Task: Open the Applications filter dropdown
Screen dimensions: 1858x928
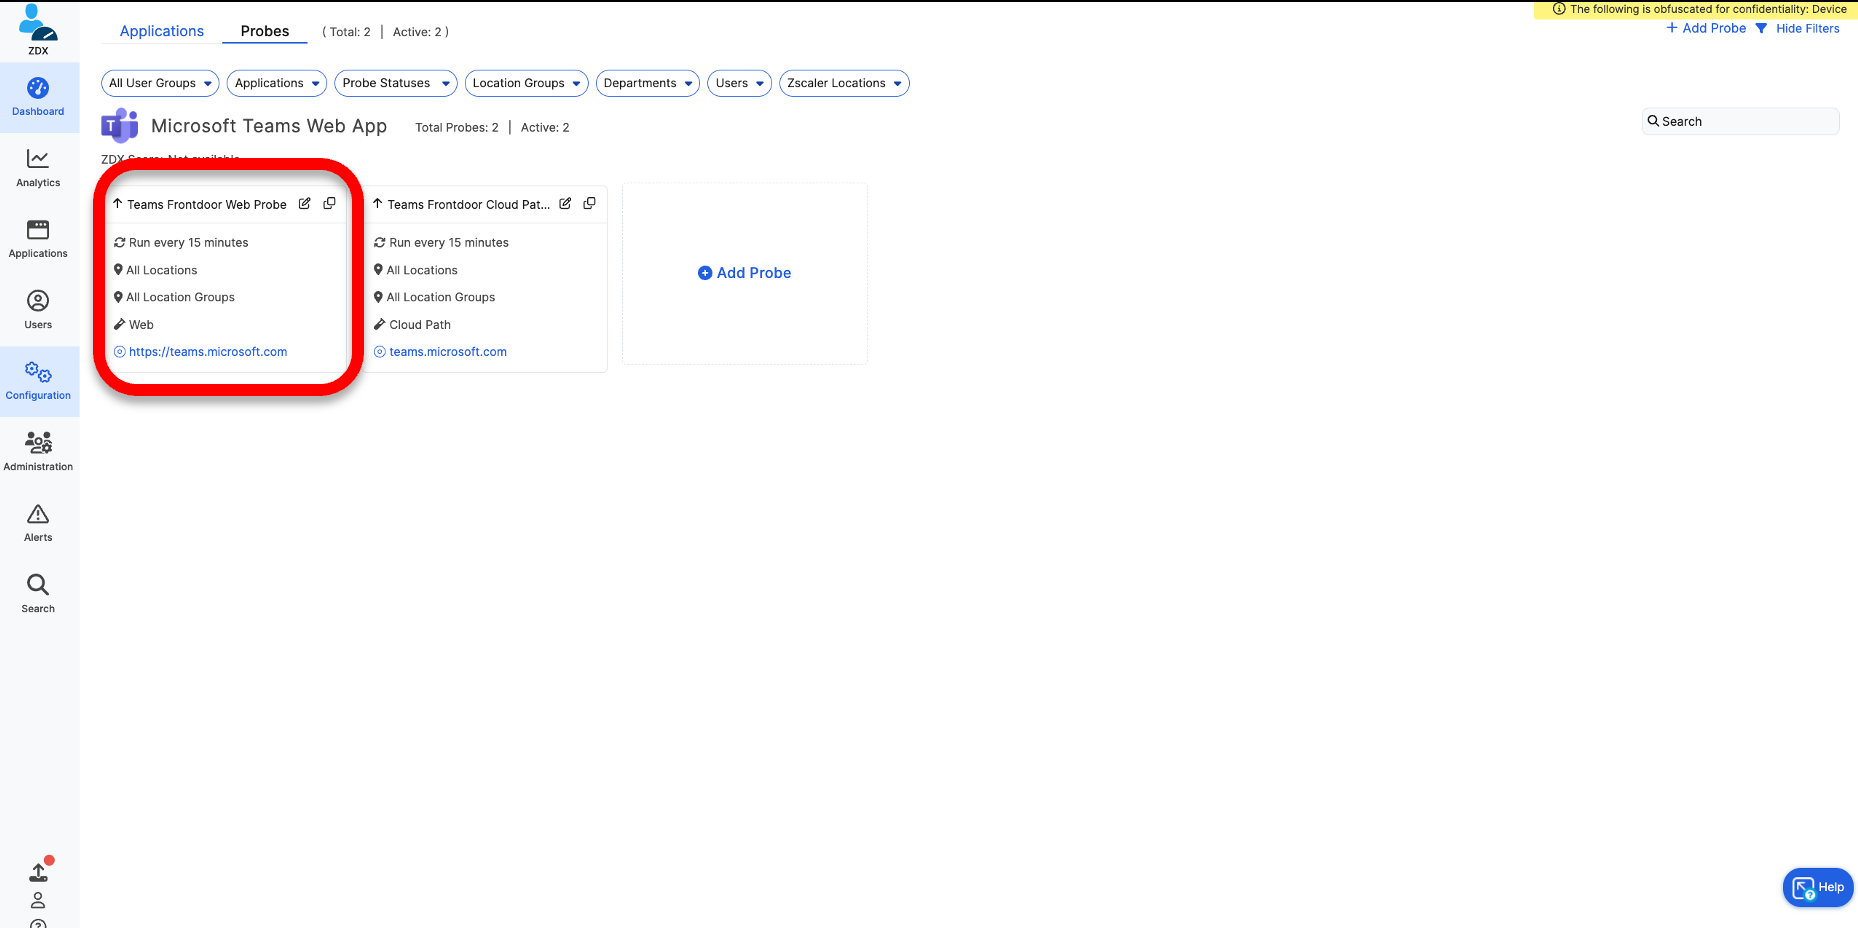Action: [x=277, y=83]
